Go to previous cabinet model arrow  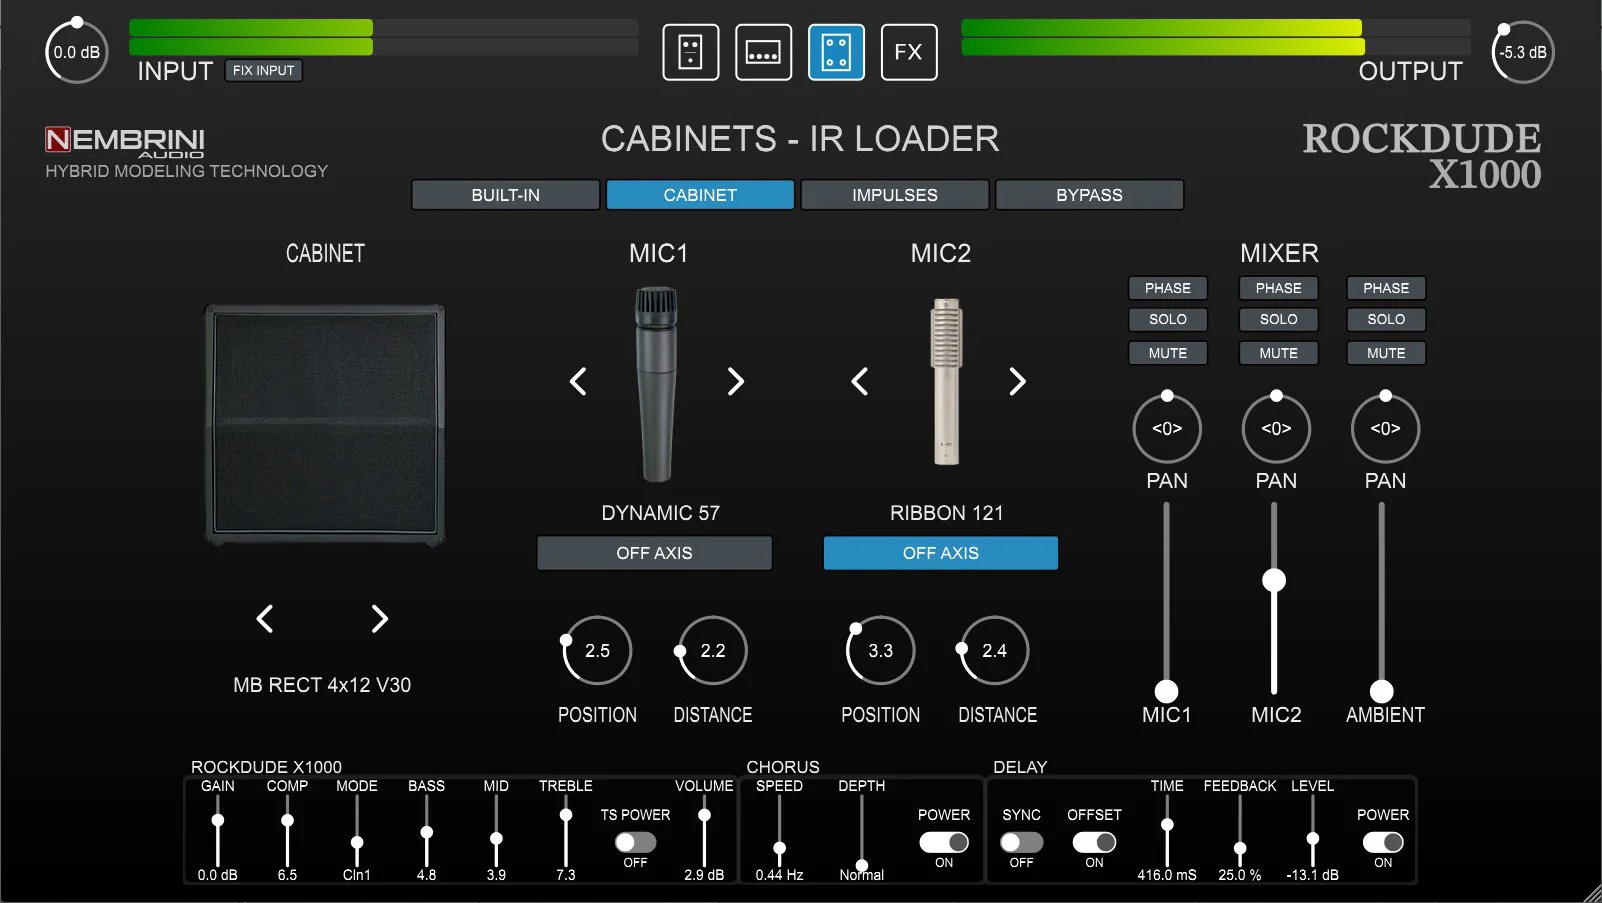tap(265, 619)
